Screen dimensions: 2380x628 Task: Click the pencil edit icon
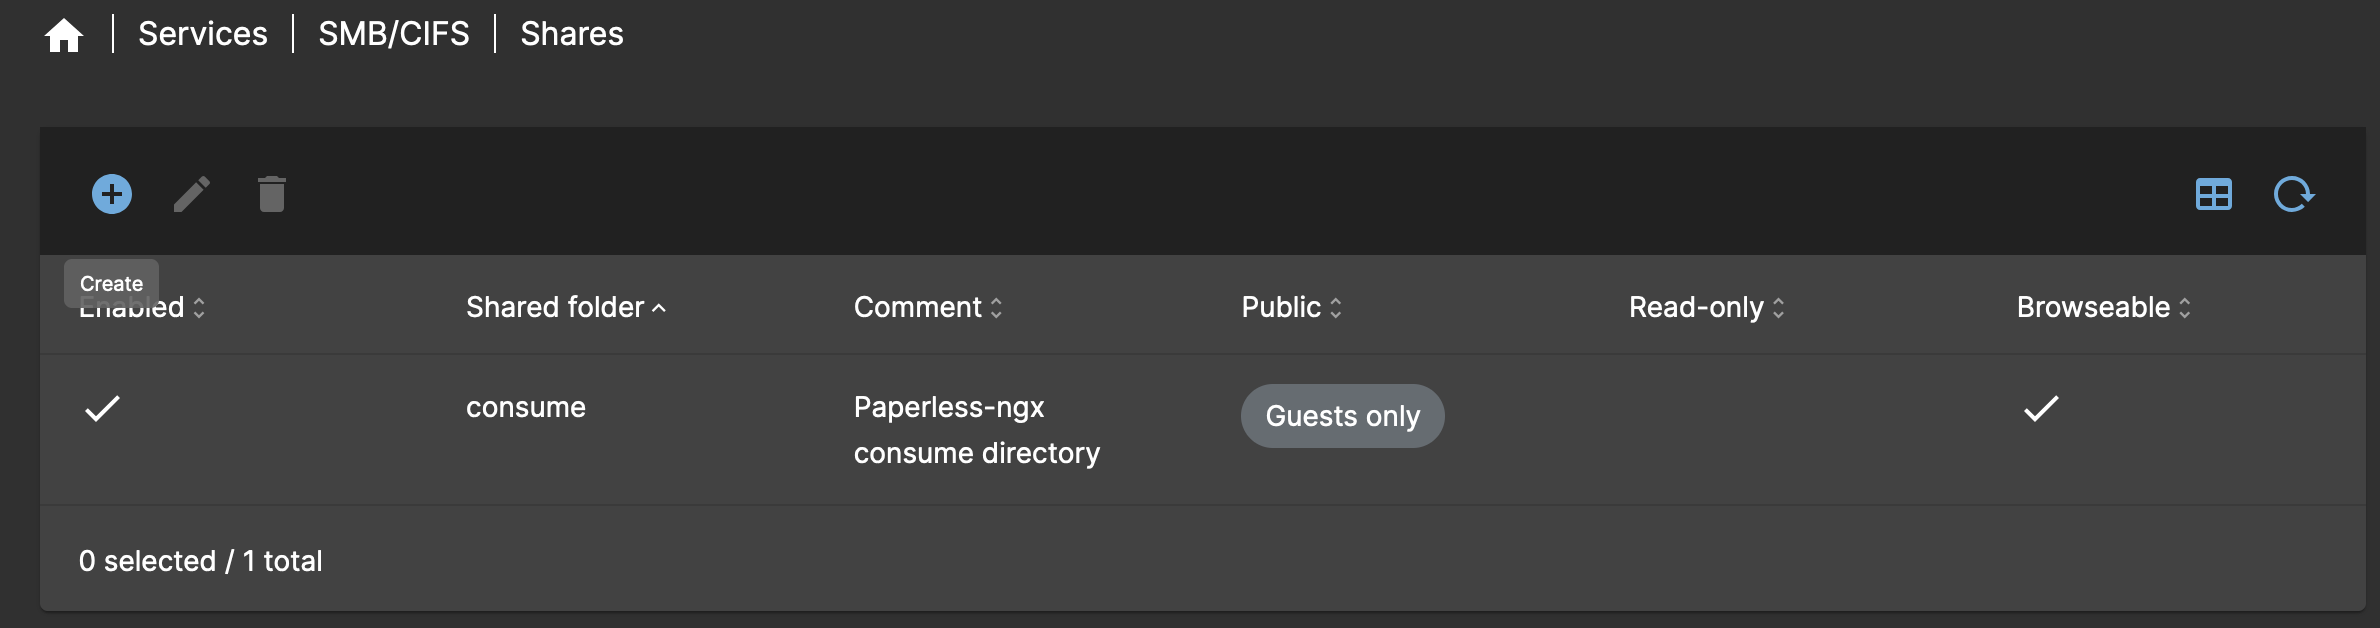coord(192,194)
